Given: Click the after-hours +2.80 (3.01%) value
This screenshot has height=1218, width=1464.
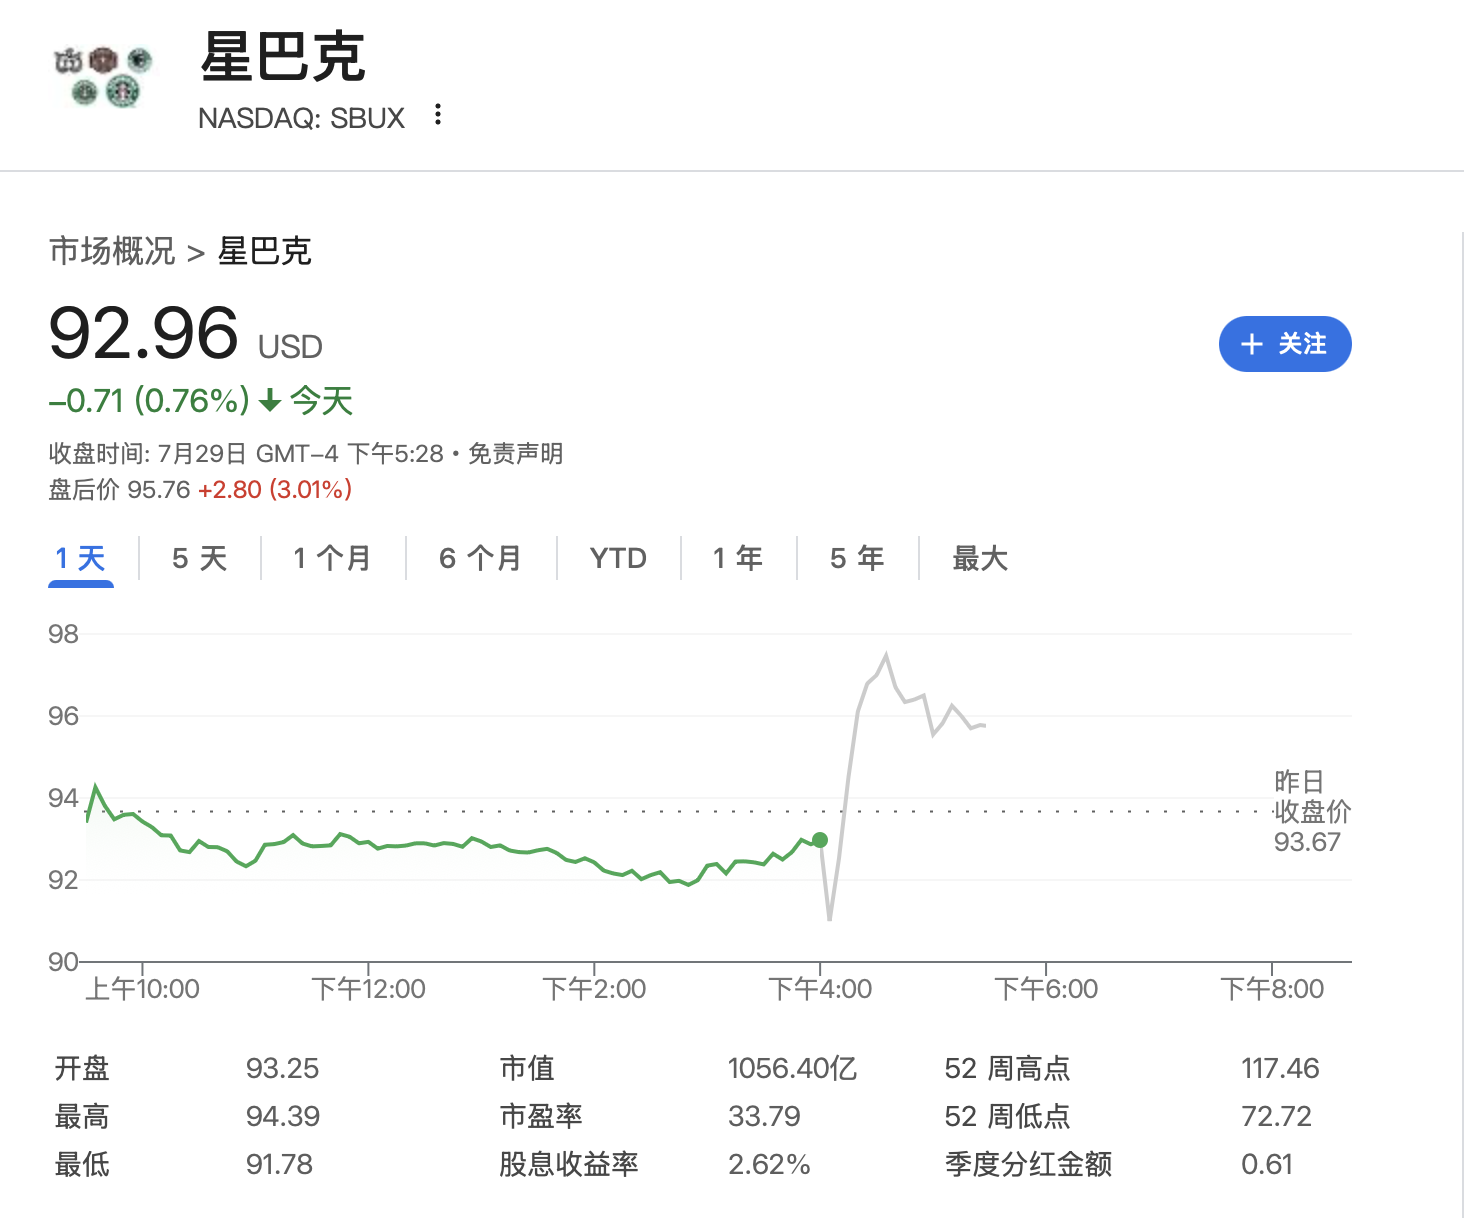Looking at the screenshot, I should click(275, 490).
